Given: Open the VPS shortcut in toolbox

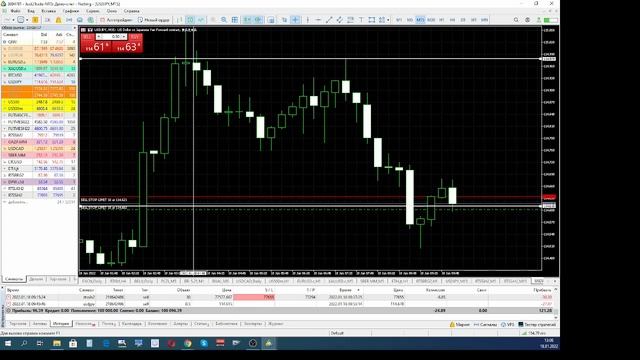Looking at the screenshot, I should point(507,324).
